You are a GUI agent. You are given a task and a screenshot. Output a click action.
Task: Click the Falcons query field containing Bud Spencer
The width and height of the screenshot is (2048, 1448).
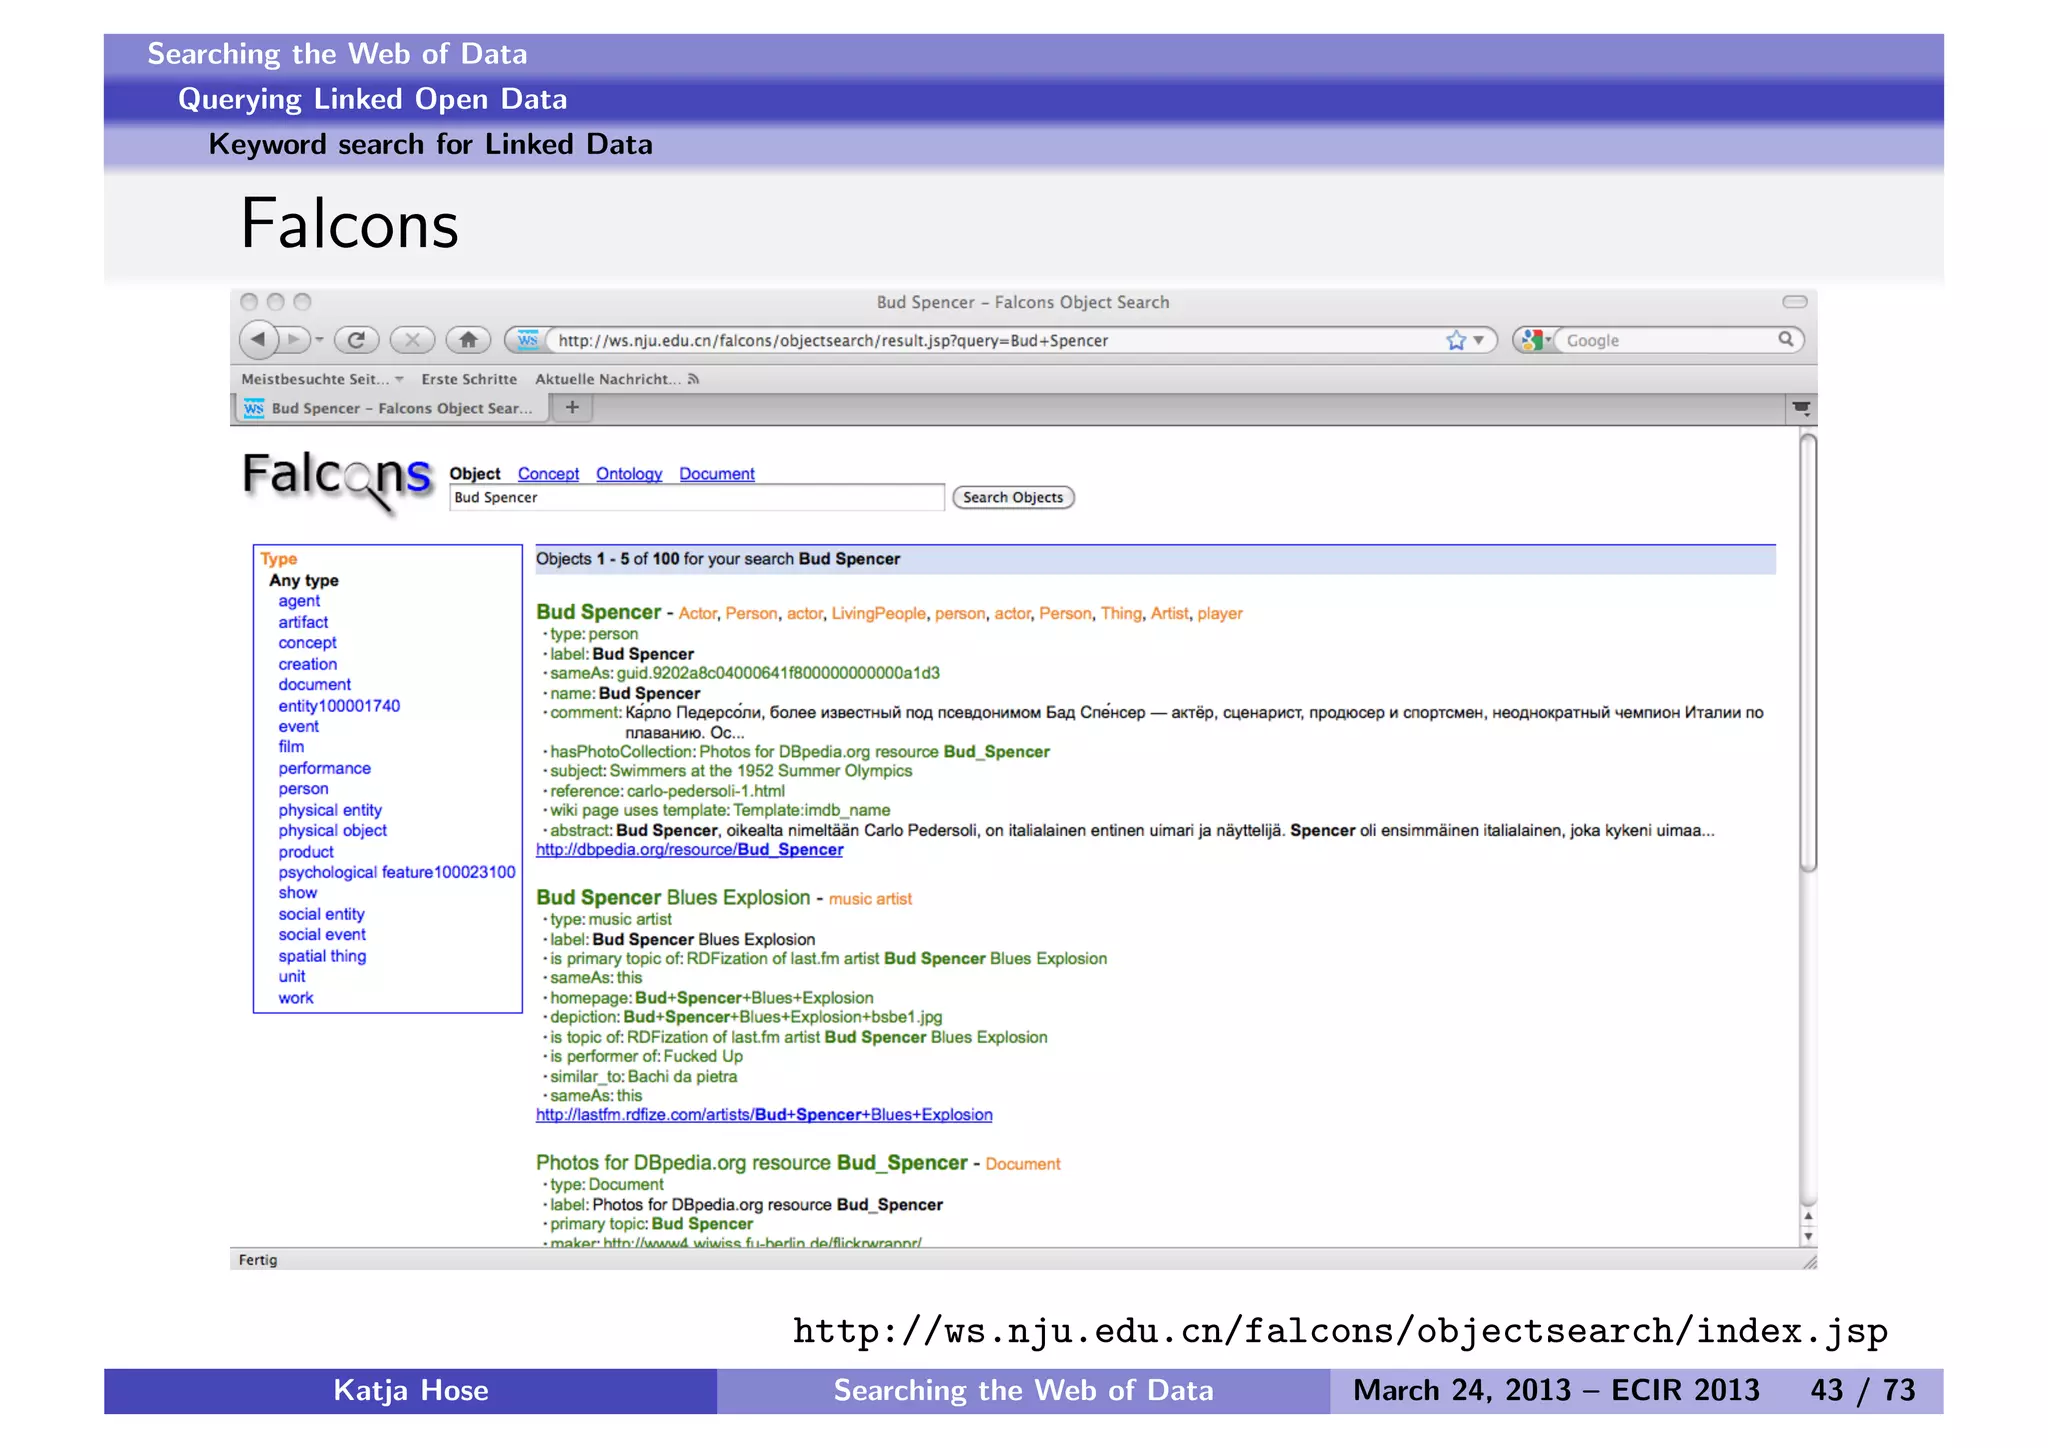click(696, 498)
